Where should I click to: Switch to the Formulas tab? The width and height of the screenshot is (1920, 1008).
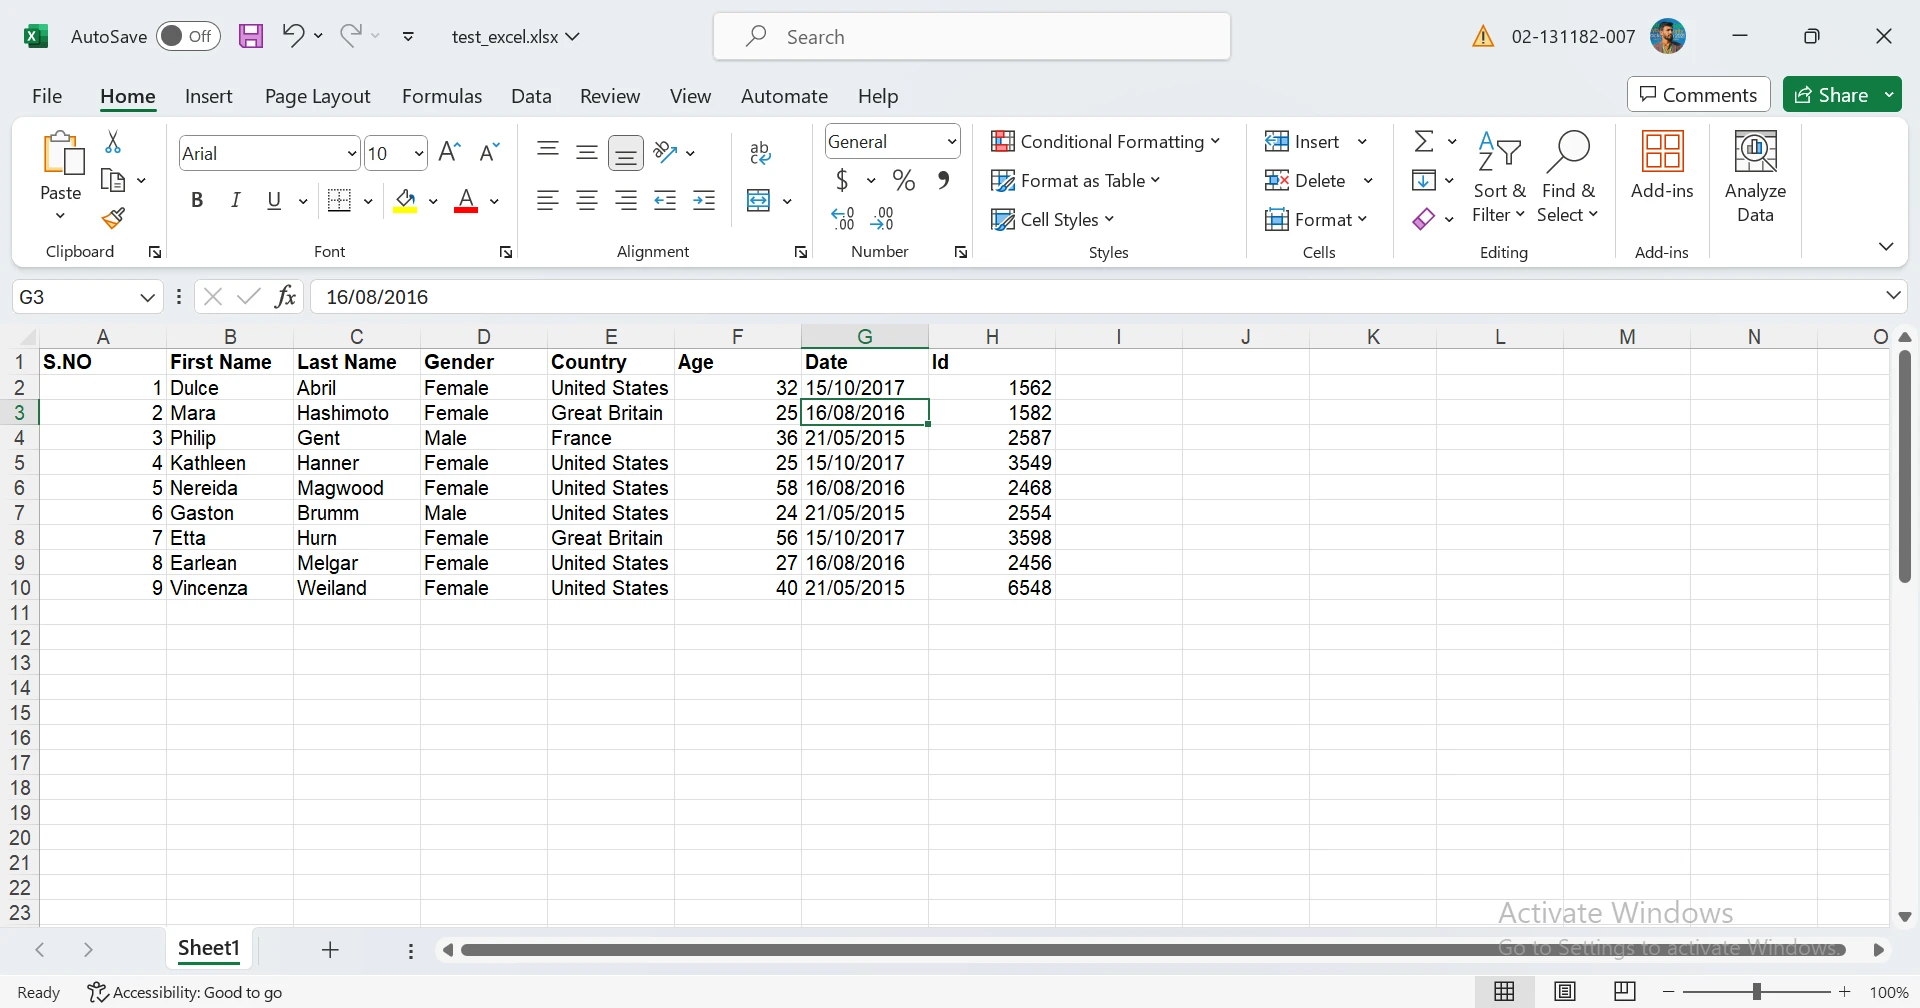coord(442,96)
